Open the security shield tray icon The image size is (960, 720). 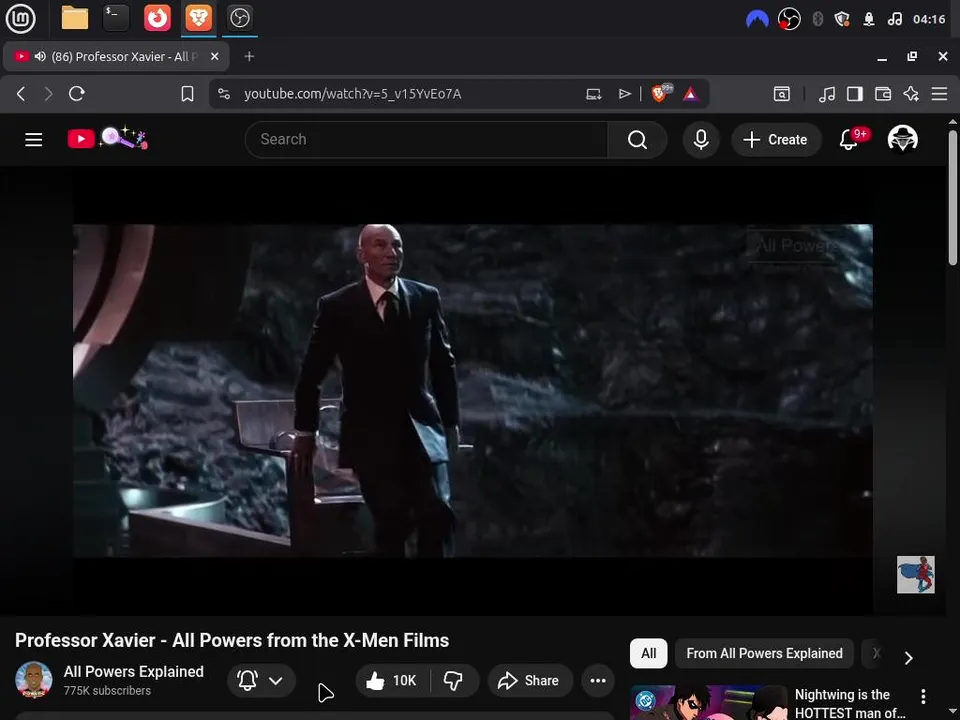point(842,19)
